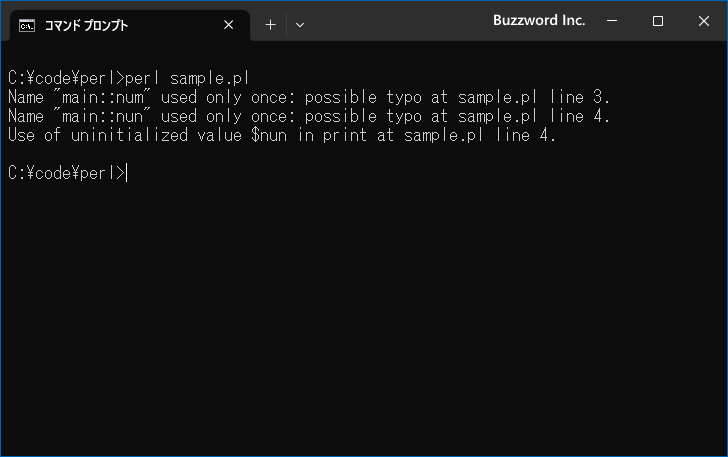This screenshot has height=457, width=728.
Task: Minimize the terminal window
Action: coord(612,21)
